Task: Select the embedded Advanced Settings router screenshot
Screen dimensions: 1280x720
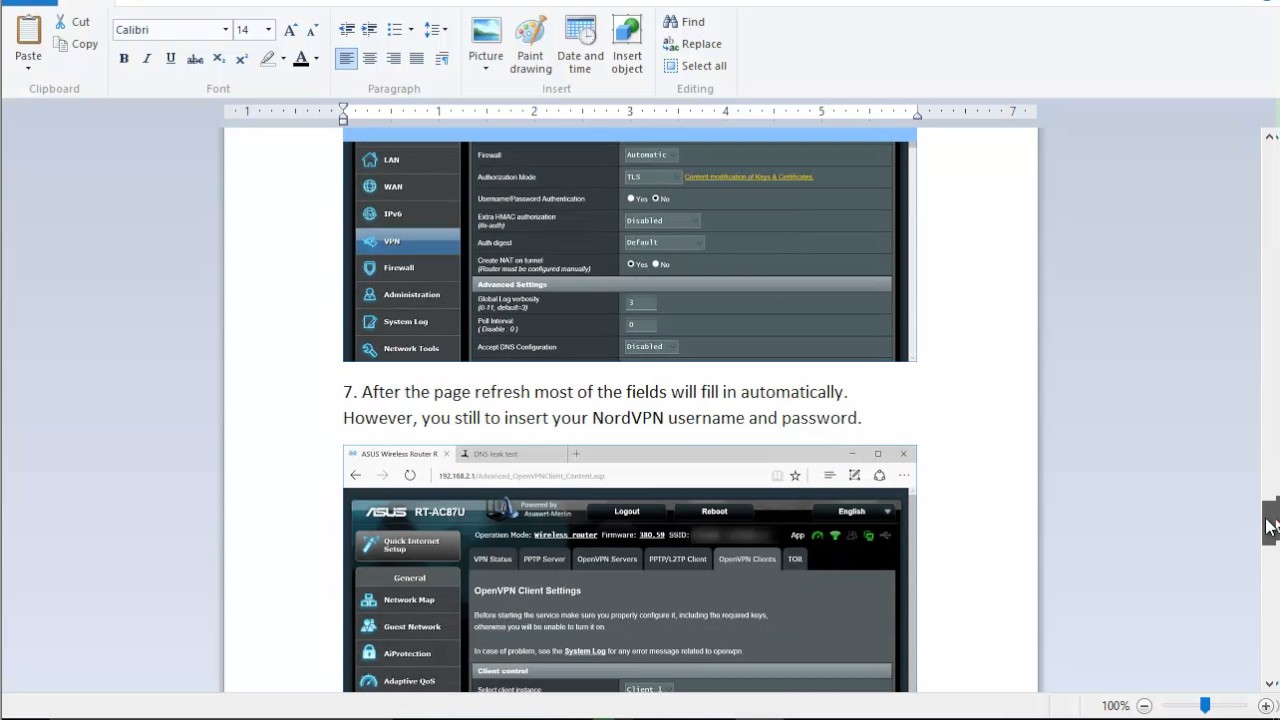Action: (630, 245)
